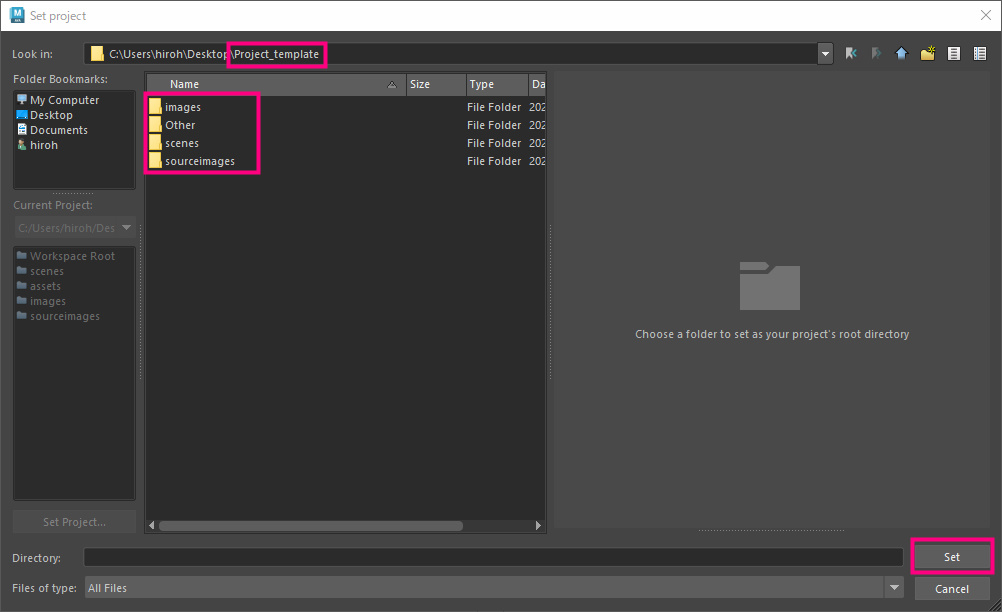Viewport: 1002px width, 612px height.
Task: Open the Current Project dropdown
Action: coord(75,228)
